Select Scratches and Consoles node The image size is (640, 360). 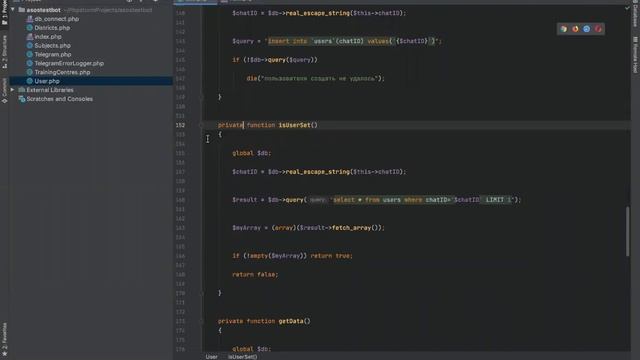click(60, 99)
